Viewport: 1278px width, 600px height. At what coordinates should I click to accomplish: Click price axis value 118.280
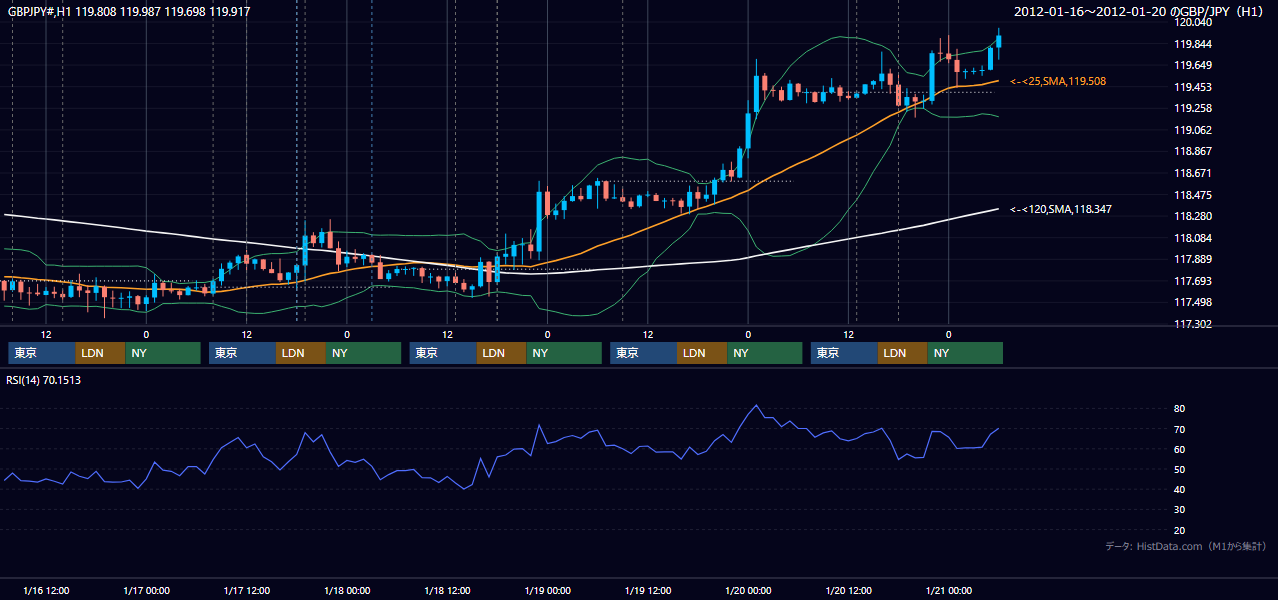coord(1193,217)
